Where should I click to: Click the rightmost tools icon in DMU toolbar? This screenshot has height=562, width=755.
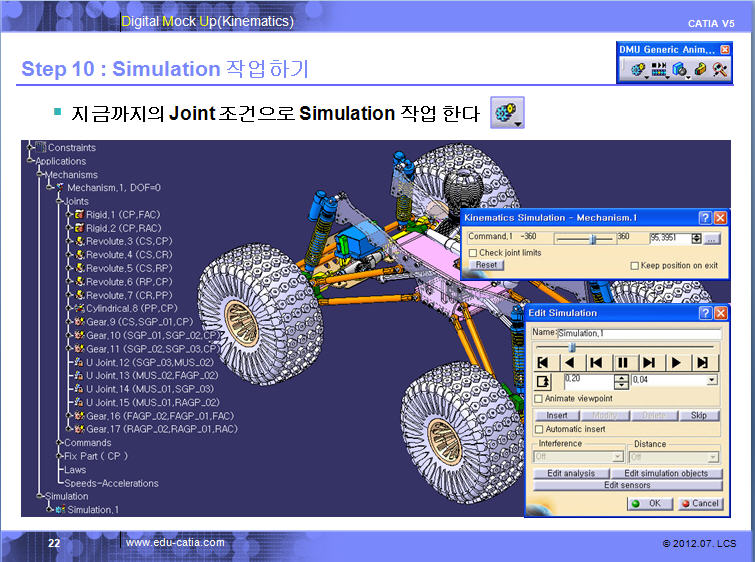[x=719, y=69]
